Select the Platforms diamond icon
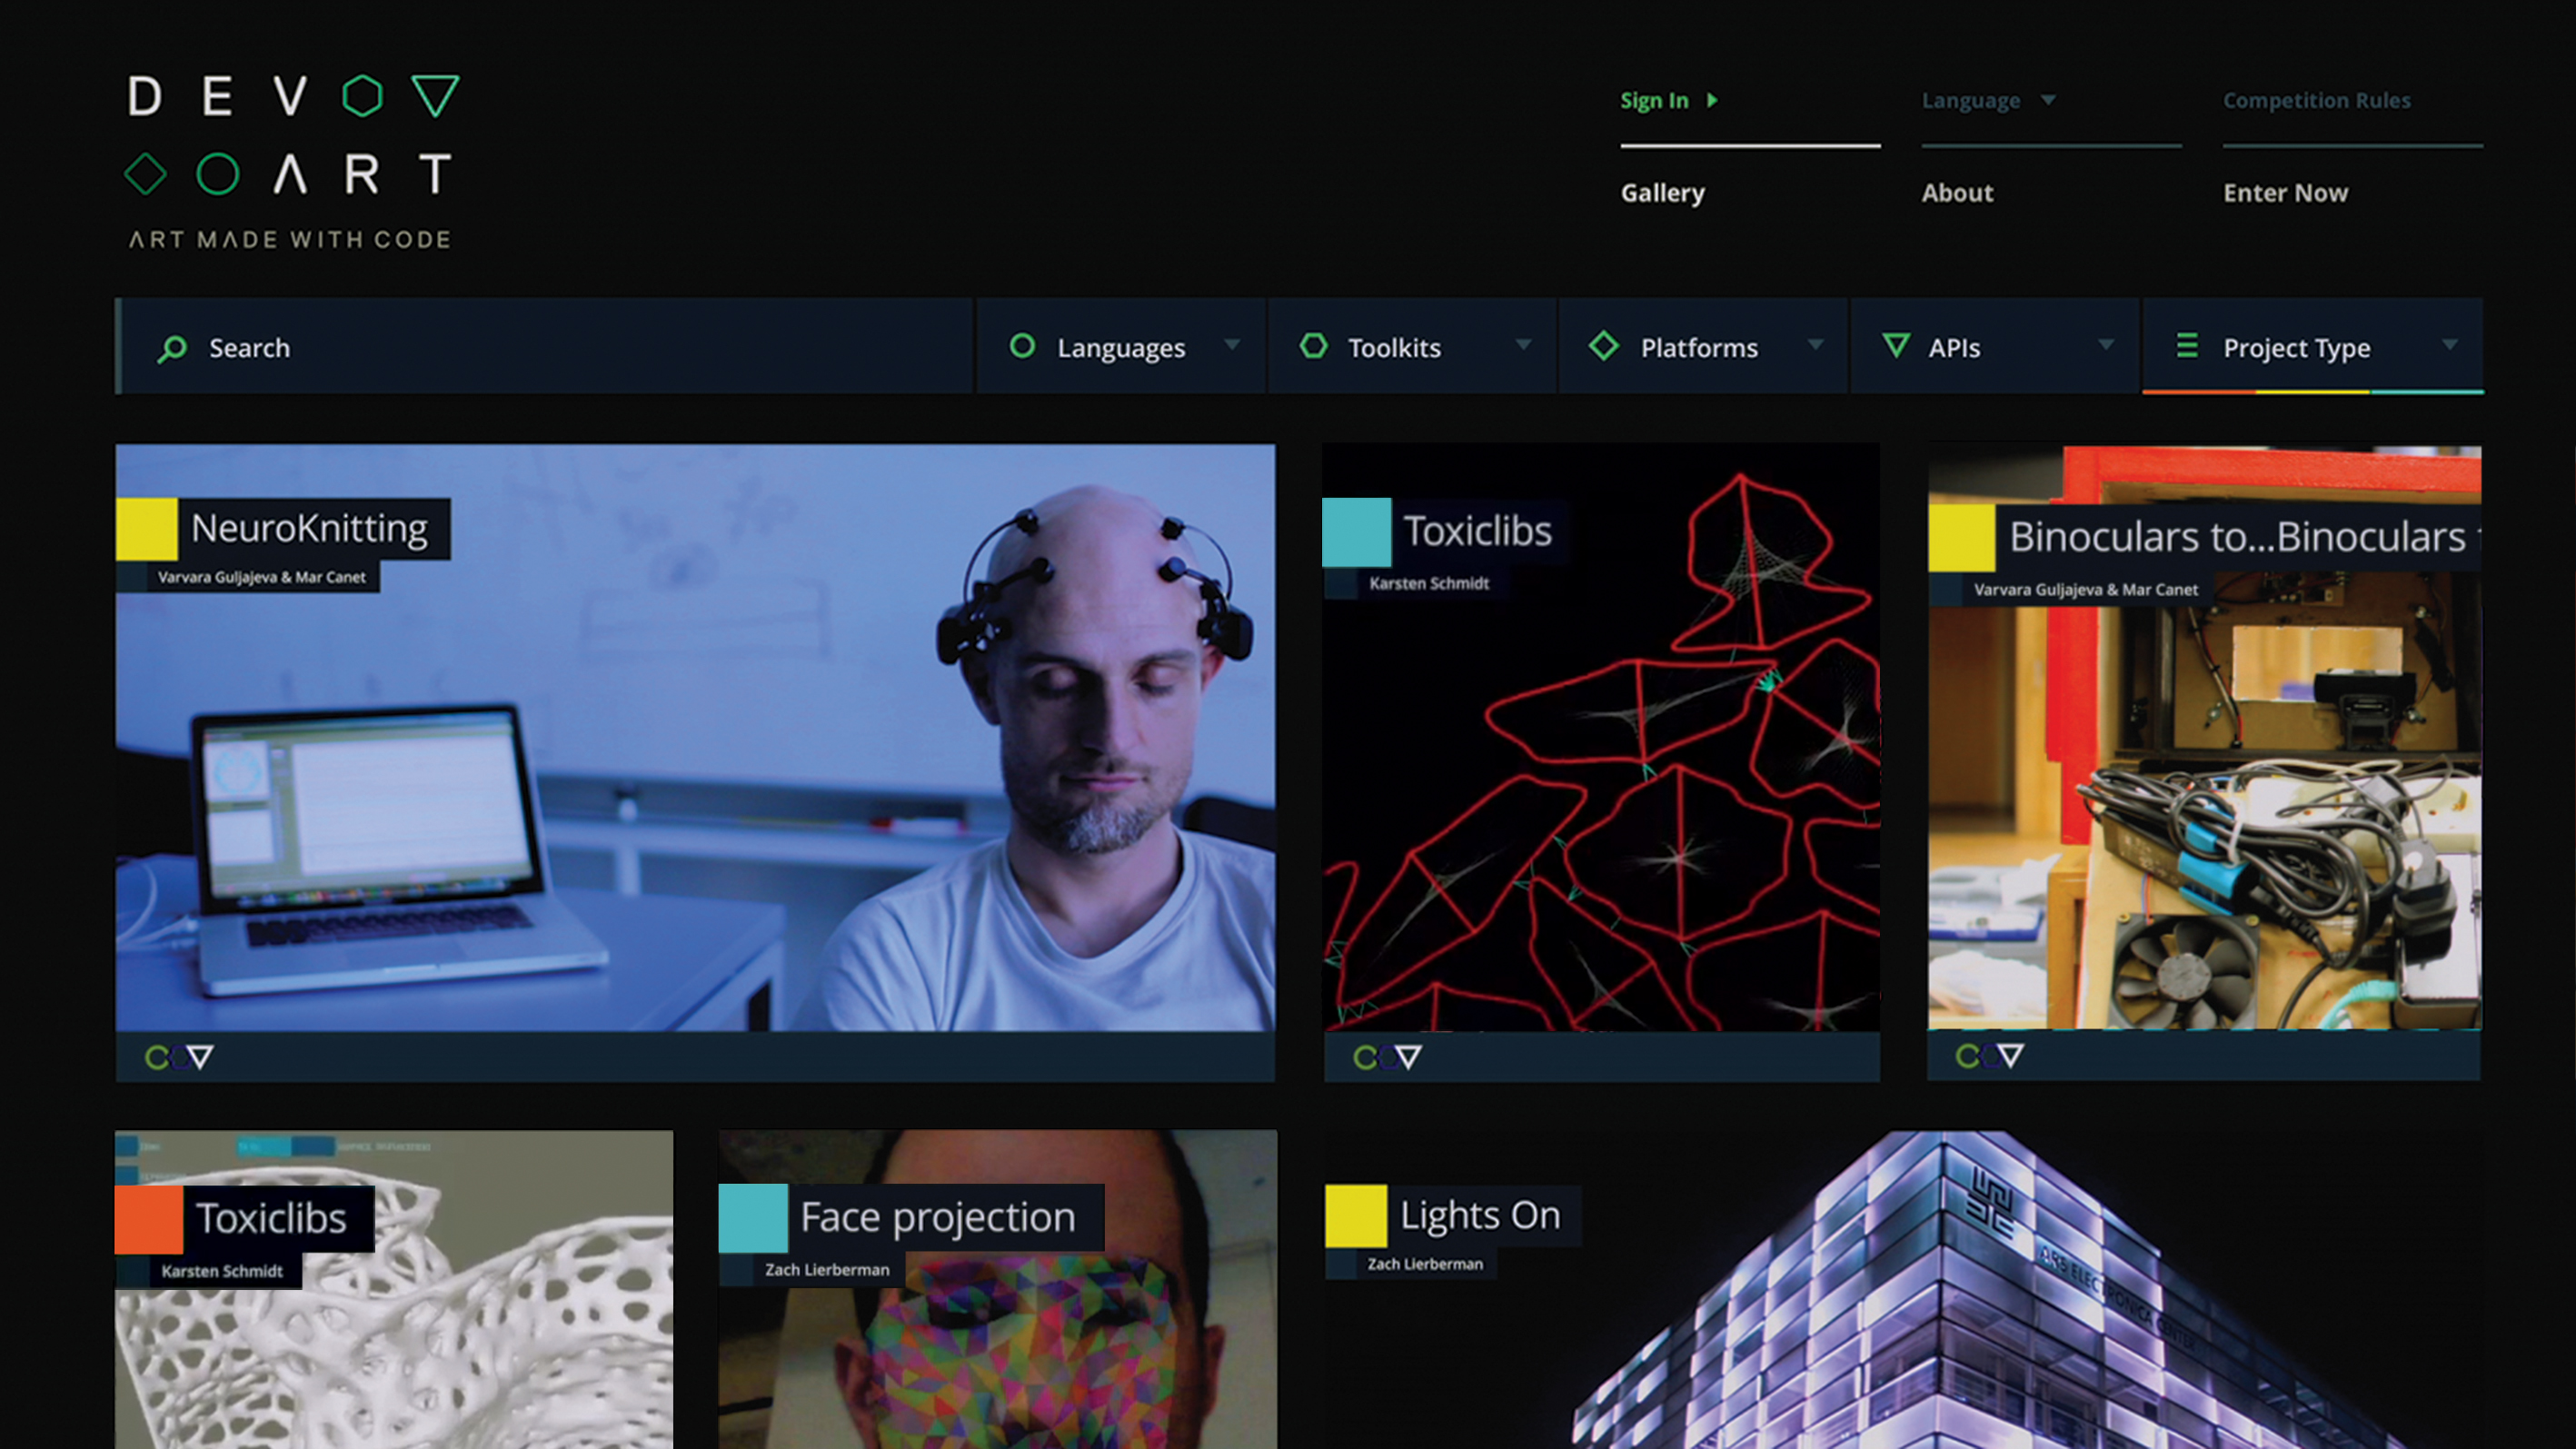 point(1604,347)
